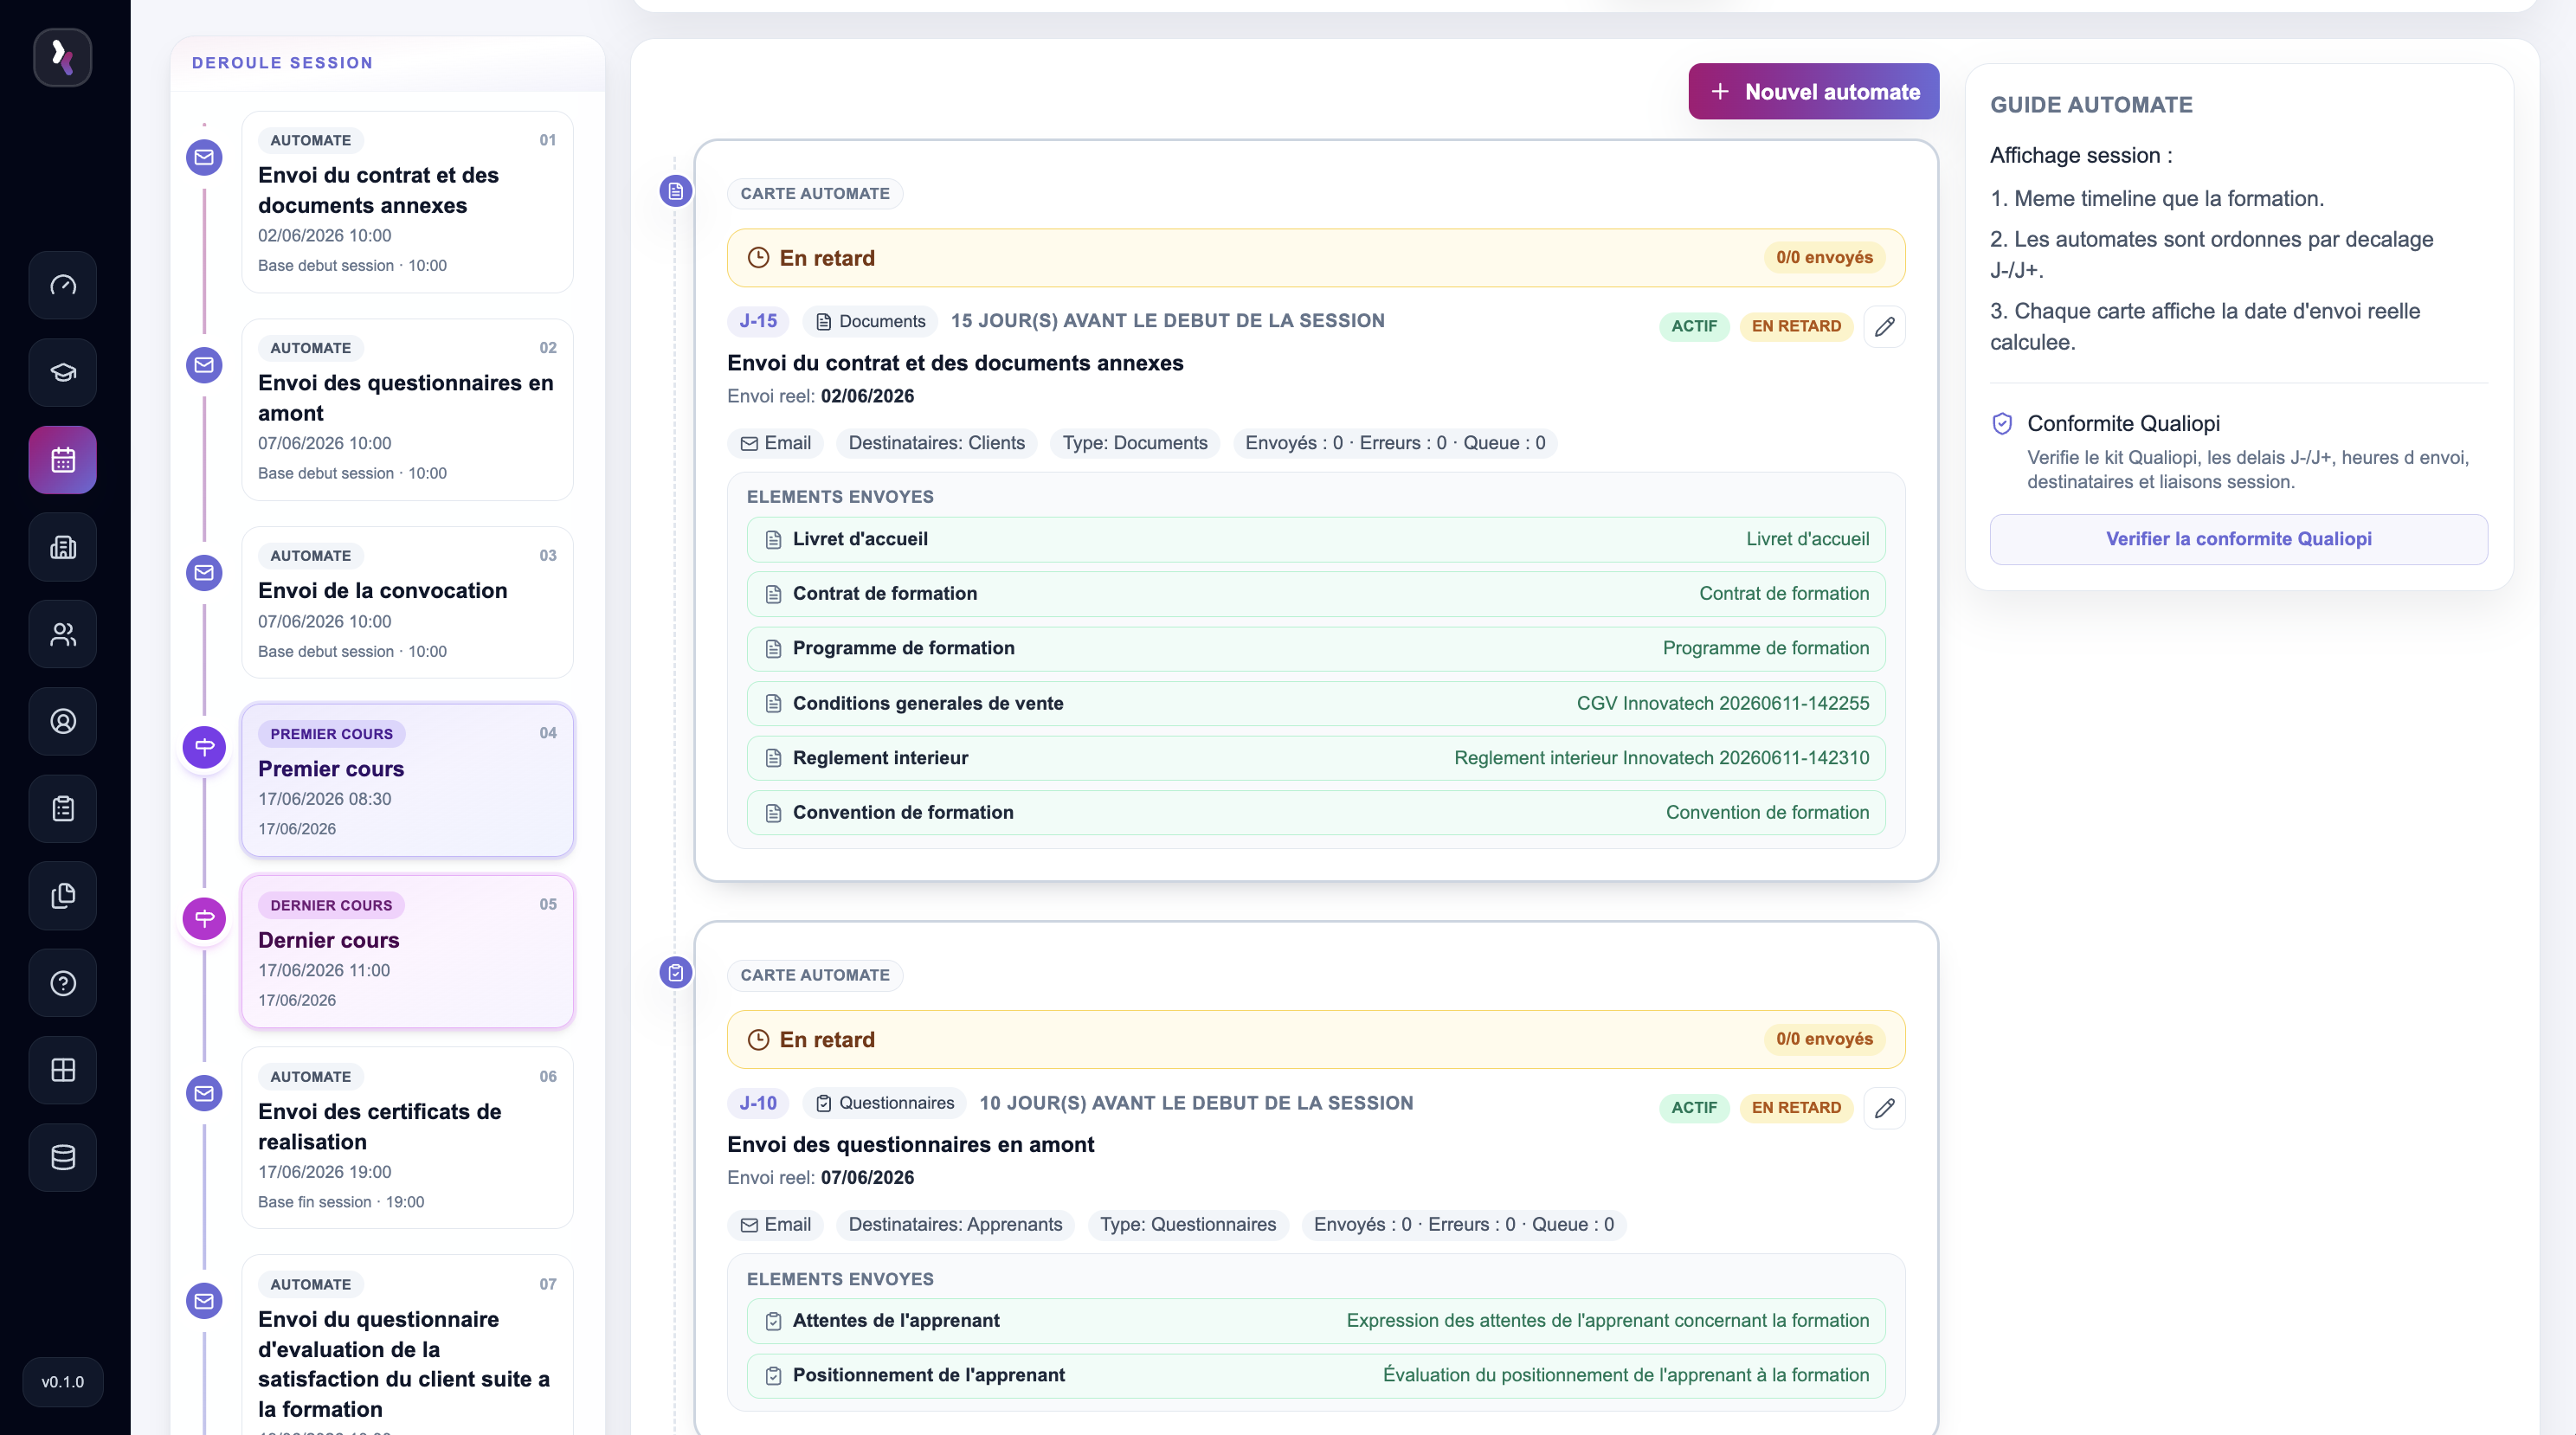Edit the Envoi du contrat automate with pencil
Viewport: 2576px width, 1435px height.
[x=1884, y=326]
